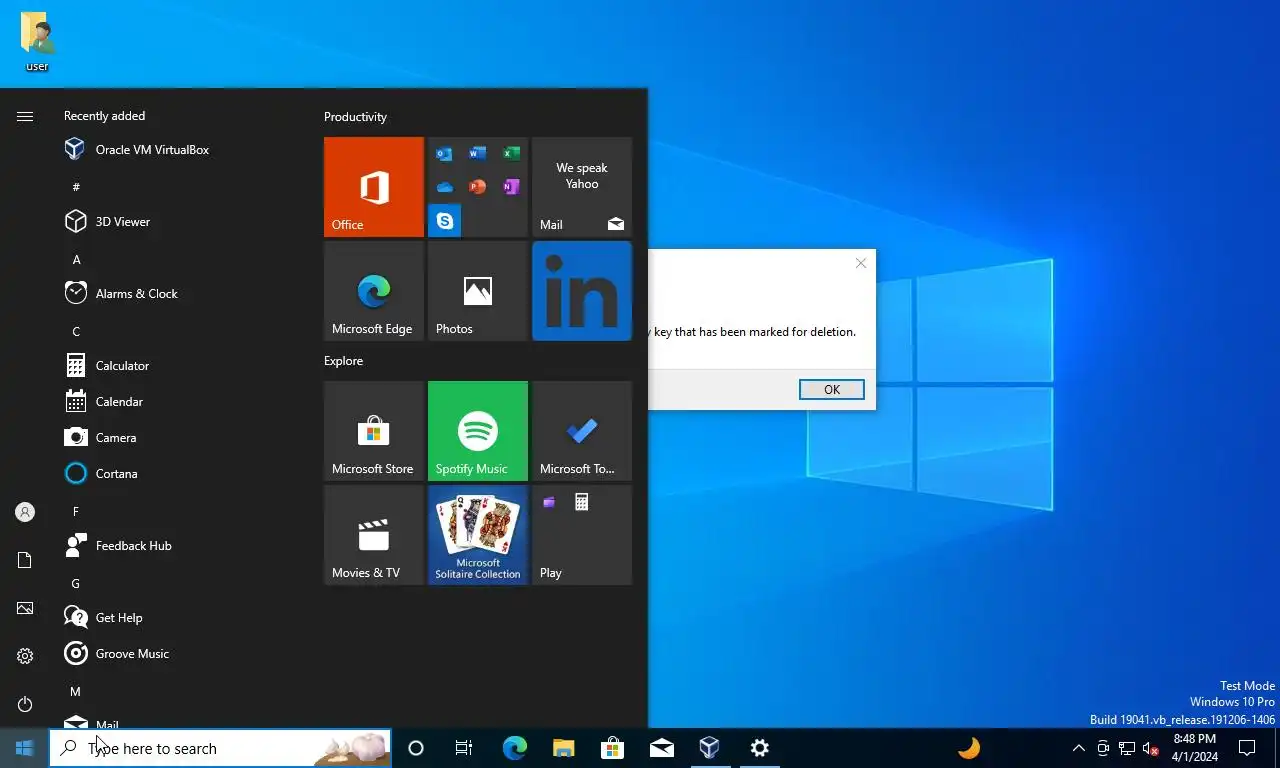Open the Movies & TV tile
The width and height of the screenshot is (1280, 768).
pos(374,535)
